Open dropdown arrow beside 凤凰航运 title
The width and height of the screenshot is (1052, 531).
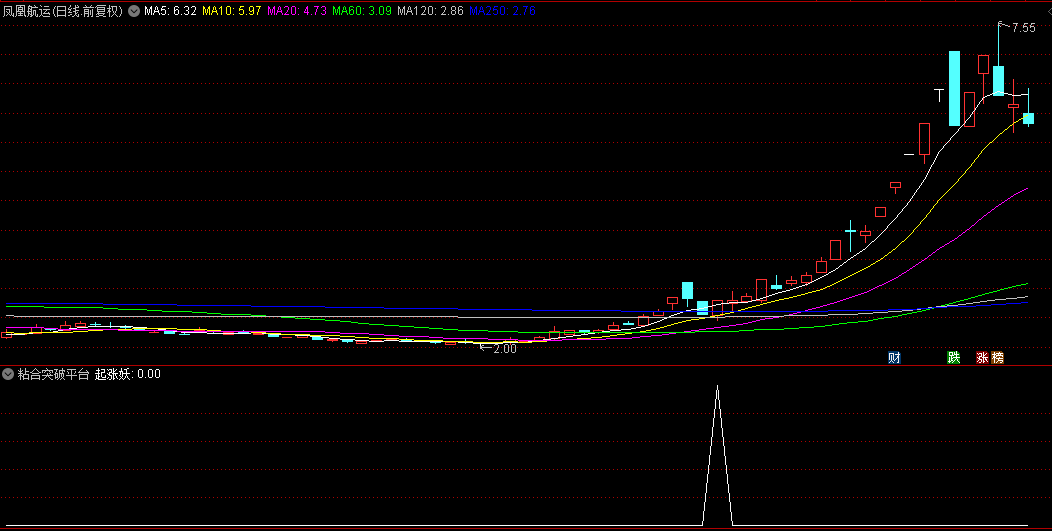(x=134, y=12)
